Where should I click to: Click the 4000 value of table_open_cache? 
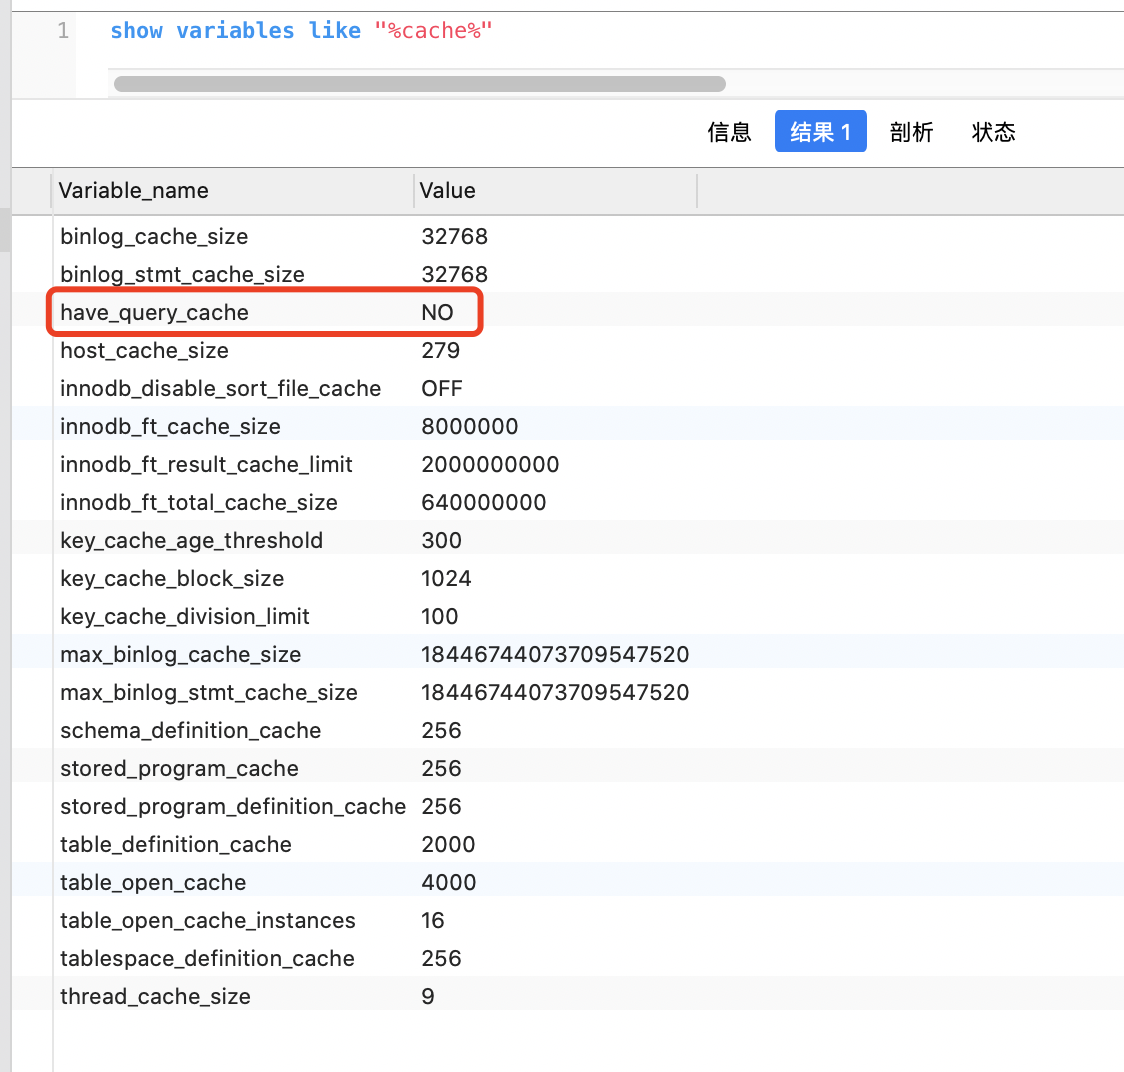(448, 883)
